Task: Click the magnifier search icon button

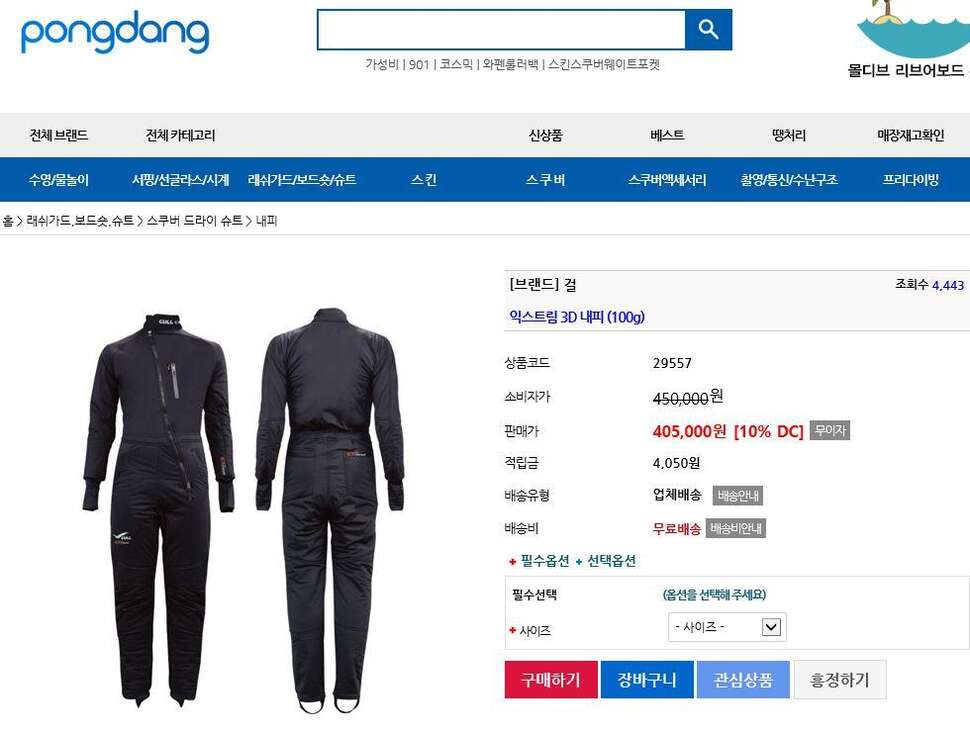Action: 708,29
